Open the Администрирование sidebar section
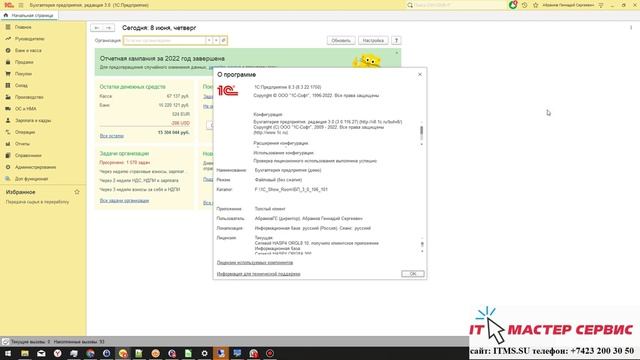 click(x=36, y=167)
